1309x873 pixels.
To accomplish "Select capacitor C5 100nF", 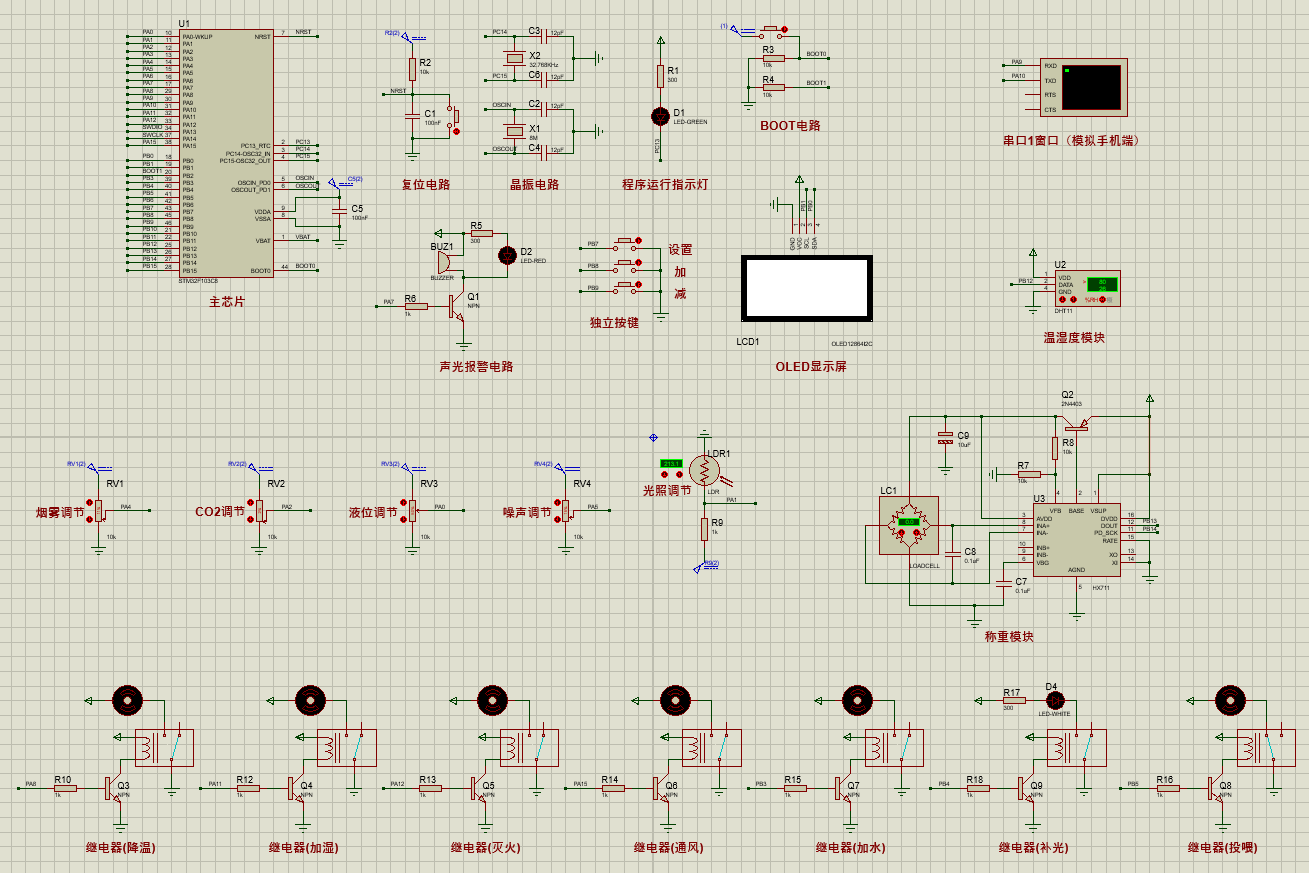I will coord(339,210).
